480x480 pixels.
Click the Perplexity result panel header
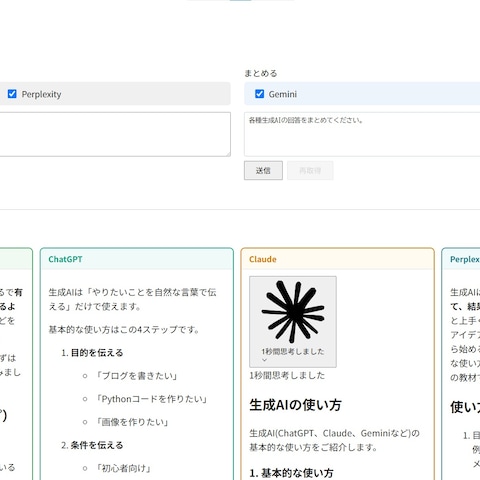click(x=461, y=259)
